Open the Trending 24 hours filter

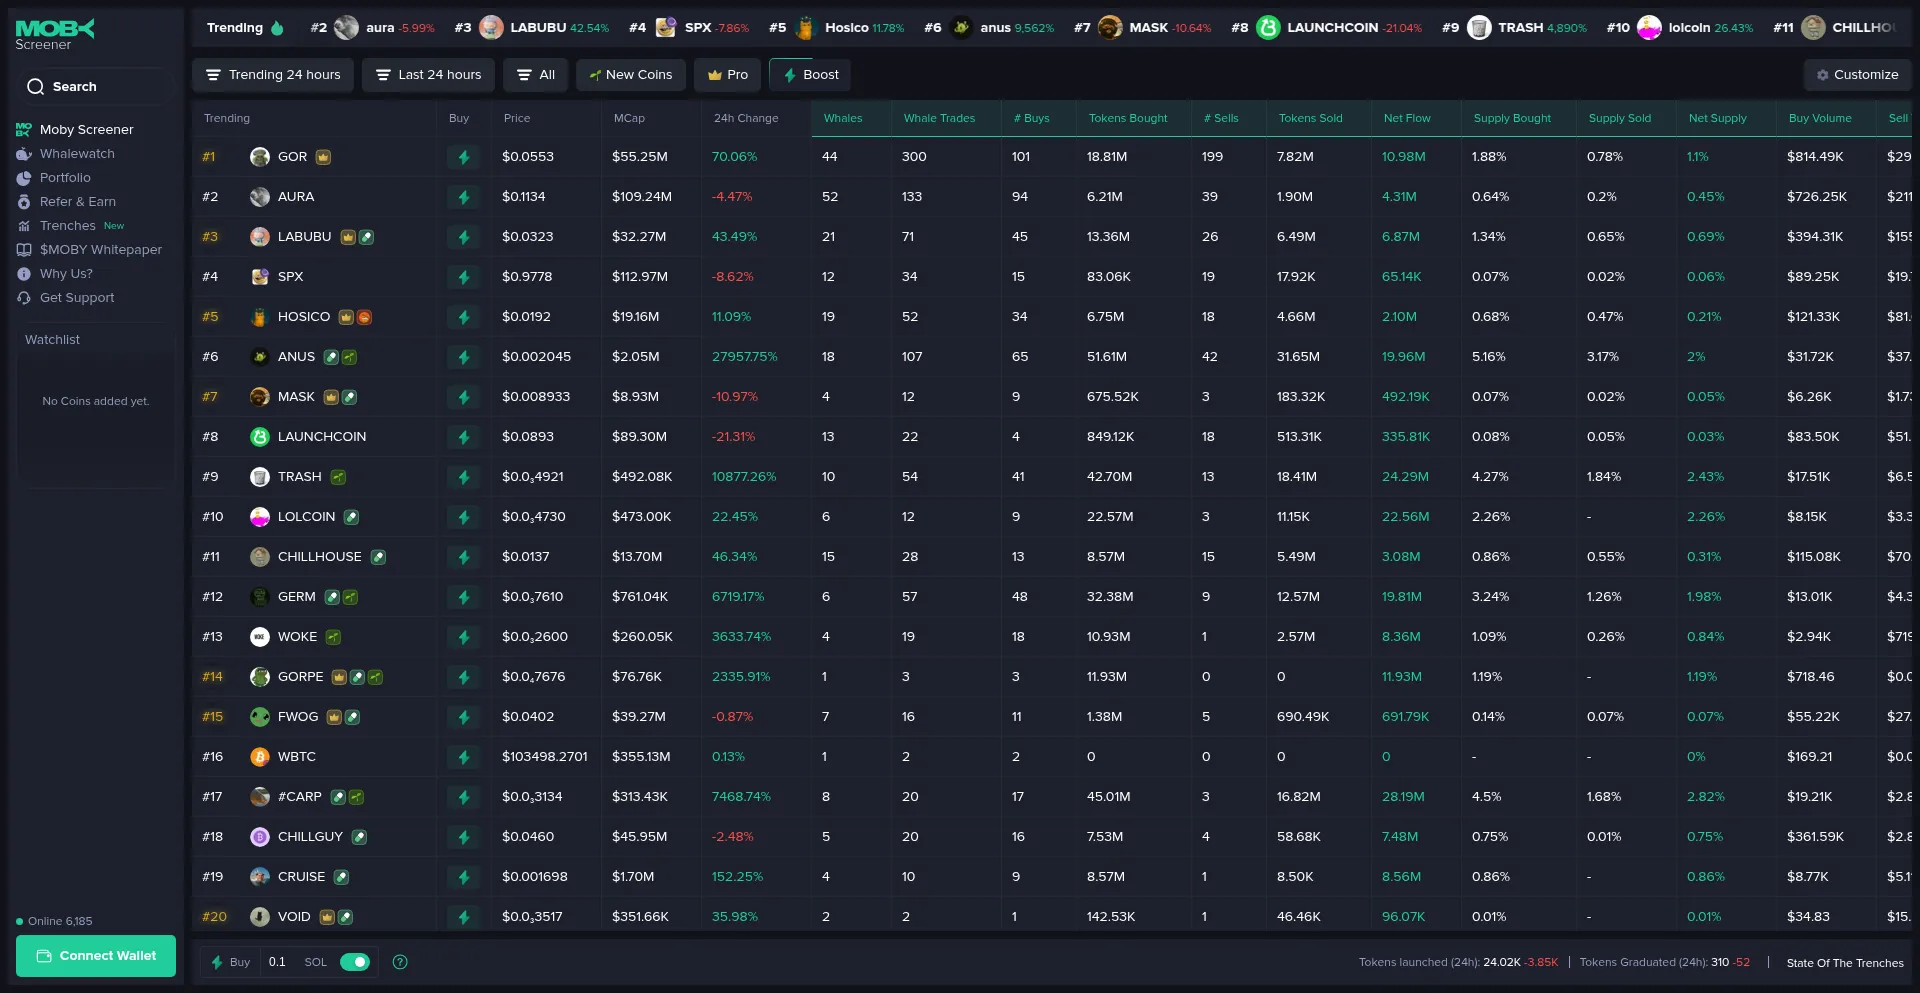(x=273, y=75)
